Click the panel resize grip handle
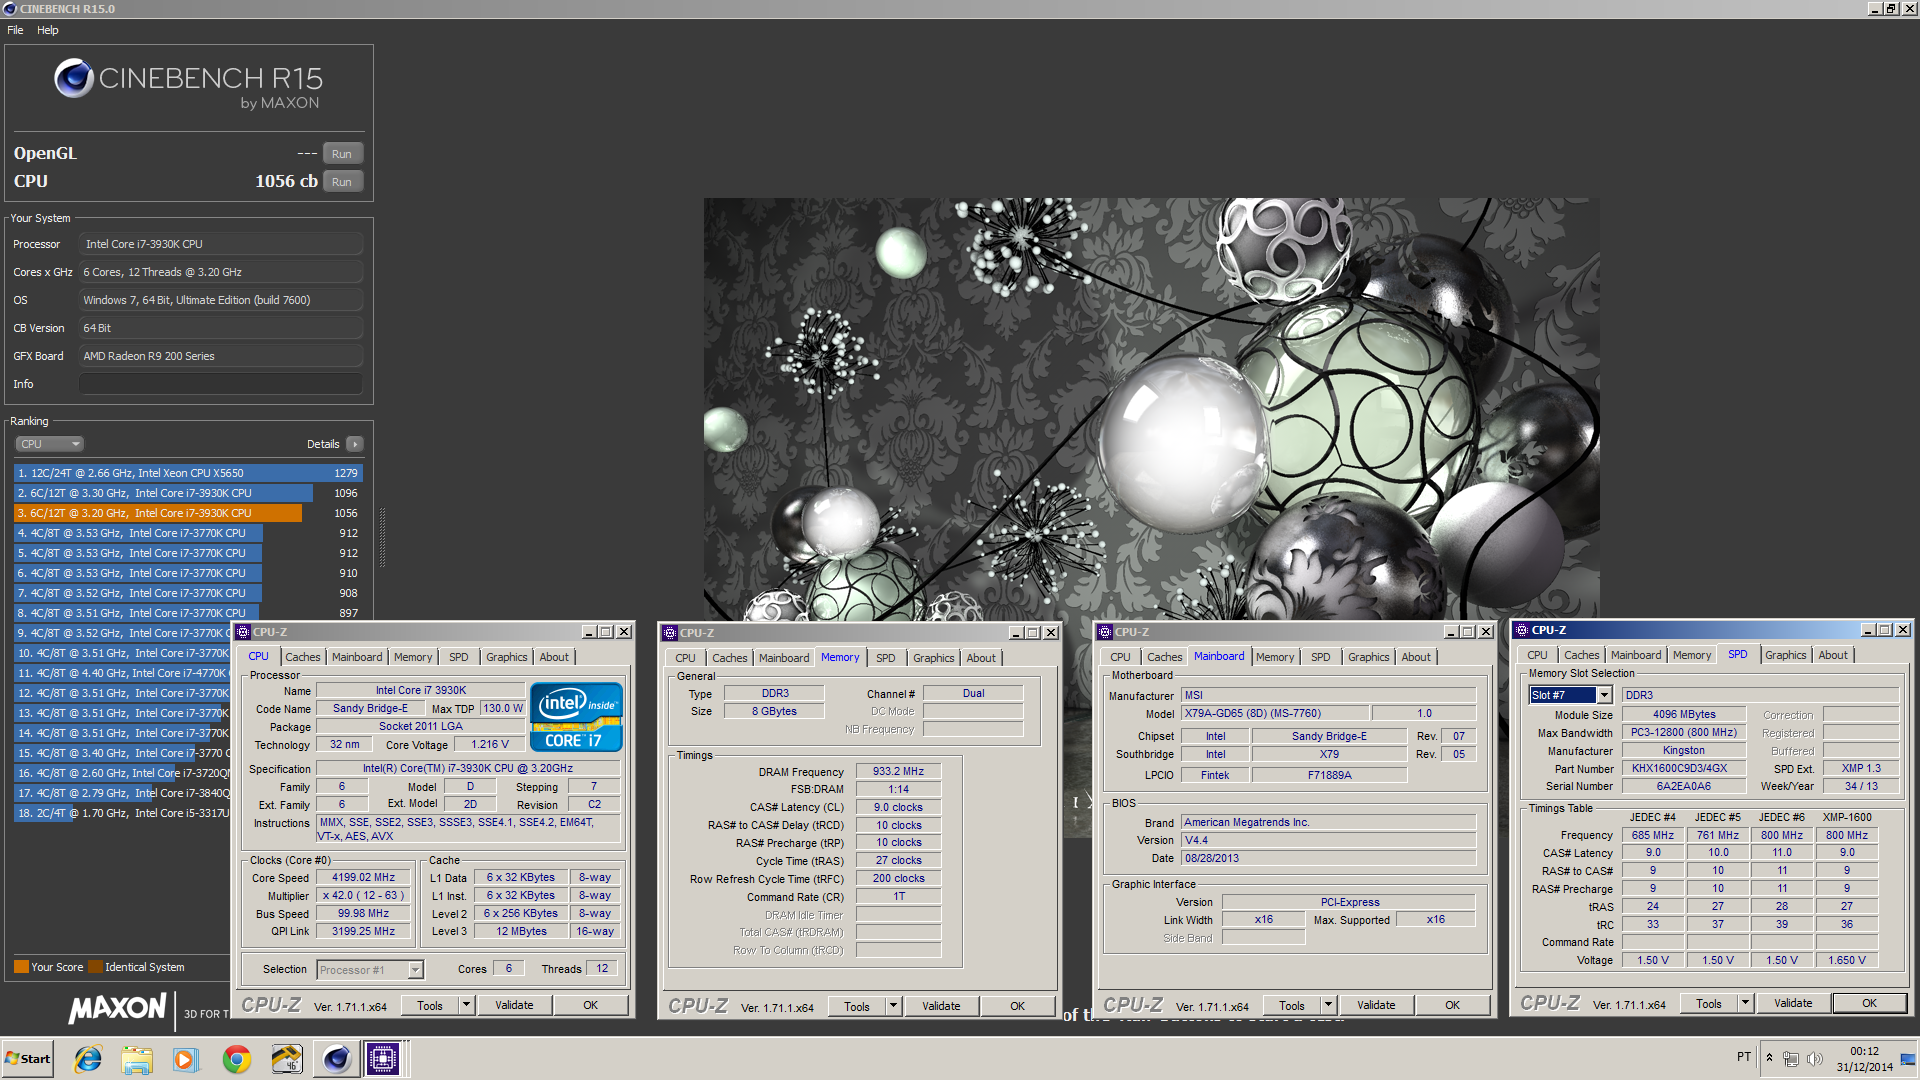 (382, 537)
